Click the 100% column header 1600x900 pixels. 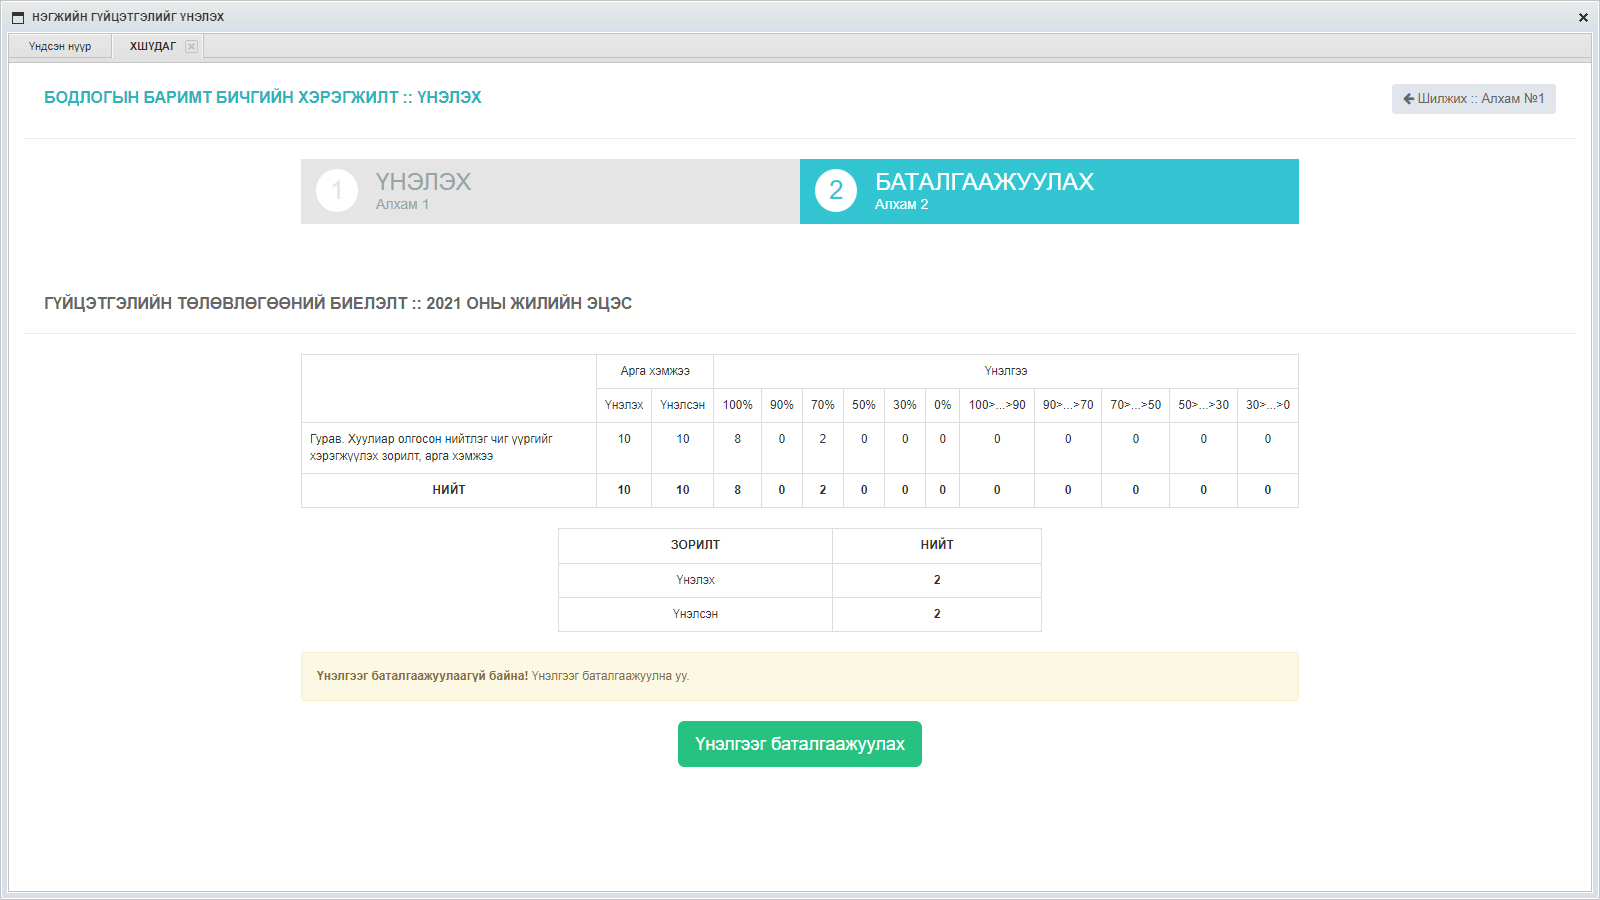[x=738, y=405]
